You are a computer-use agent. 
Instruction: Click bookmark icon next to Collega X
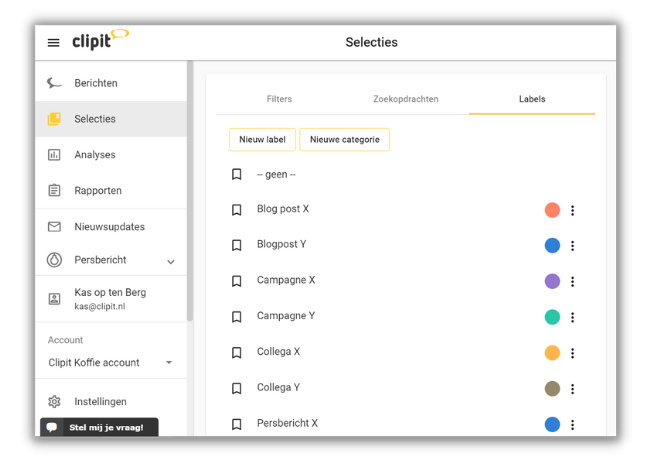[x=237, y=353]
